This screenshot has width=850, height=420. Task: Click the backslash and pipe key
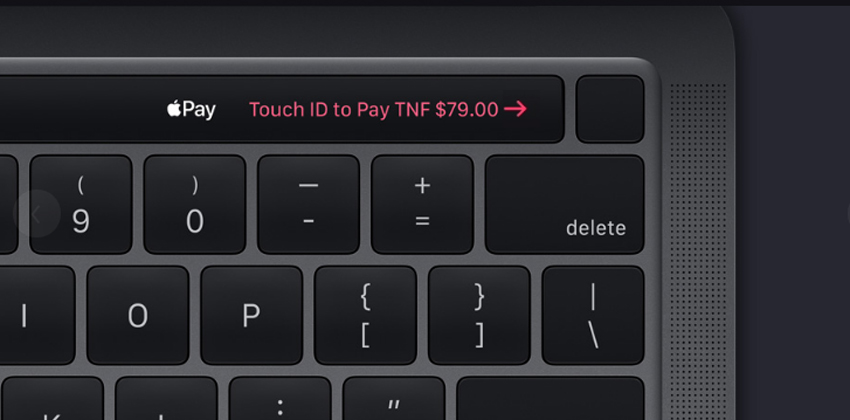coord(593,315)
